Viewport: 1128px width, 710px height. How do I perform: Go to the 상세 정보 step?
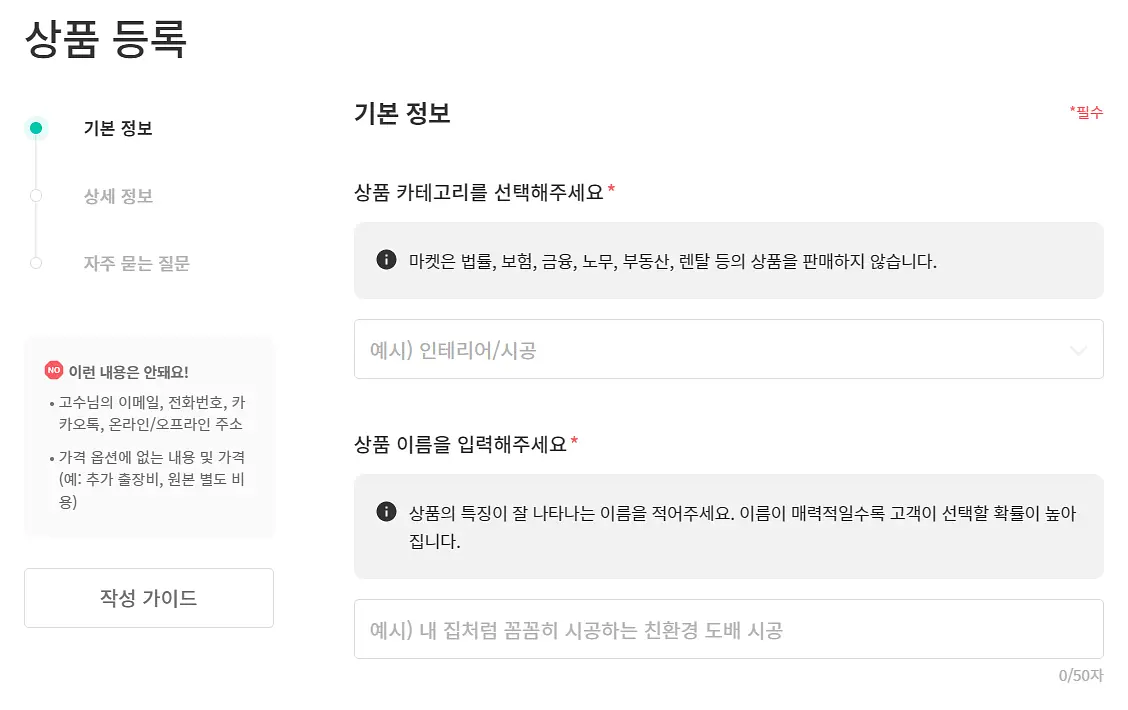pyautogui.click(x=118, y=196)
